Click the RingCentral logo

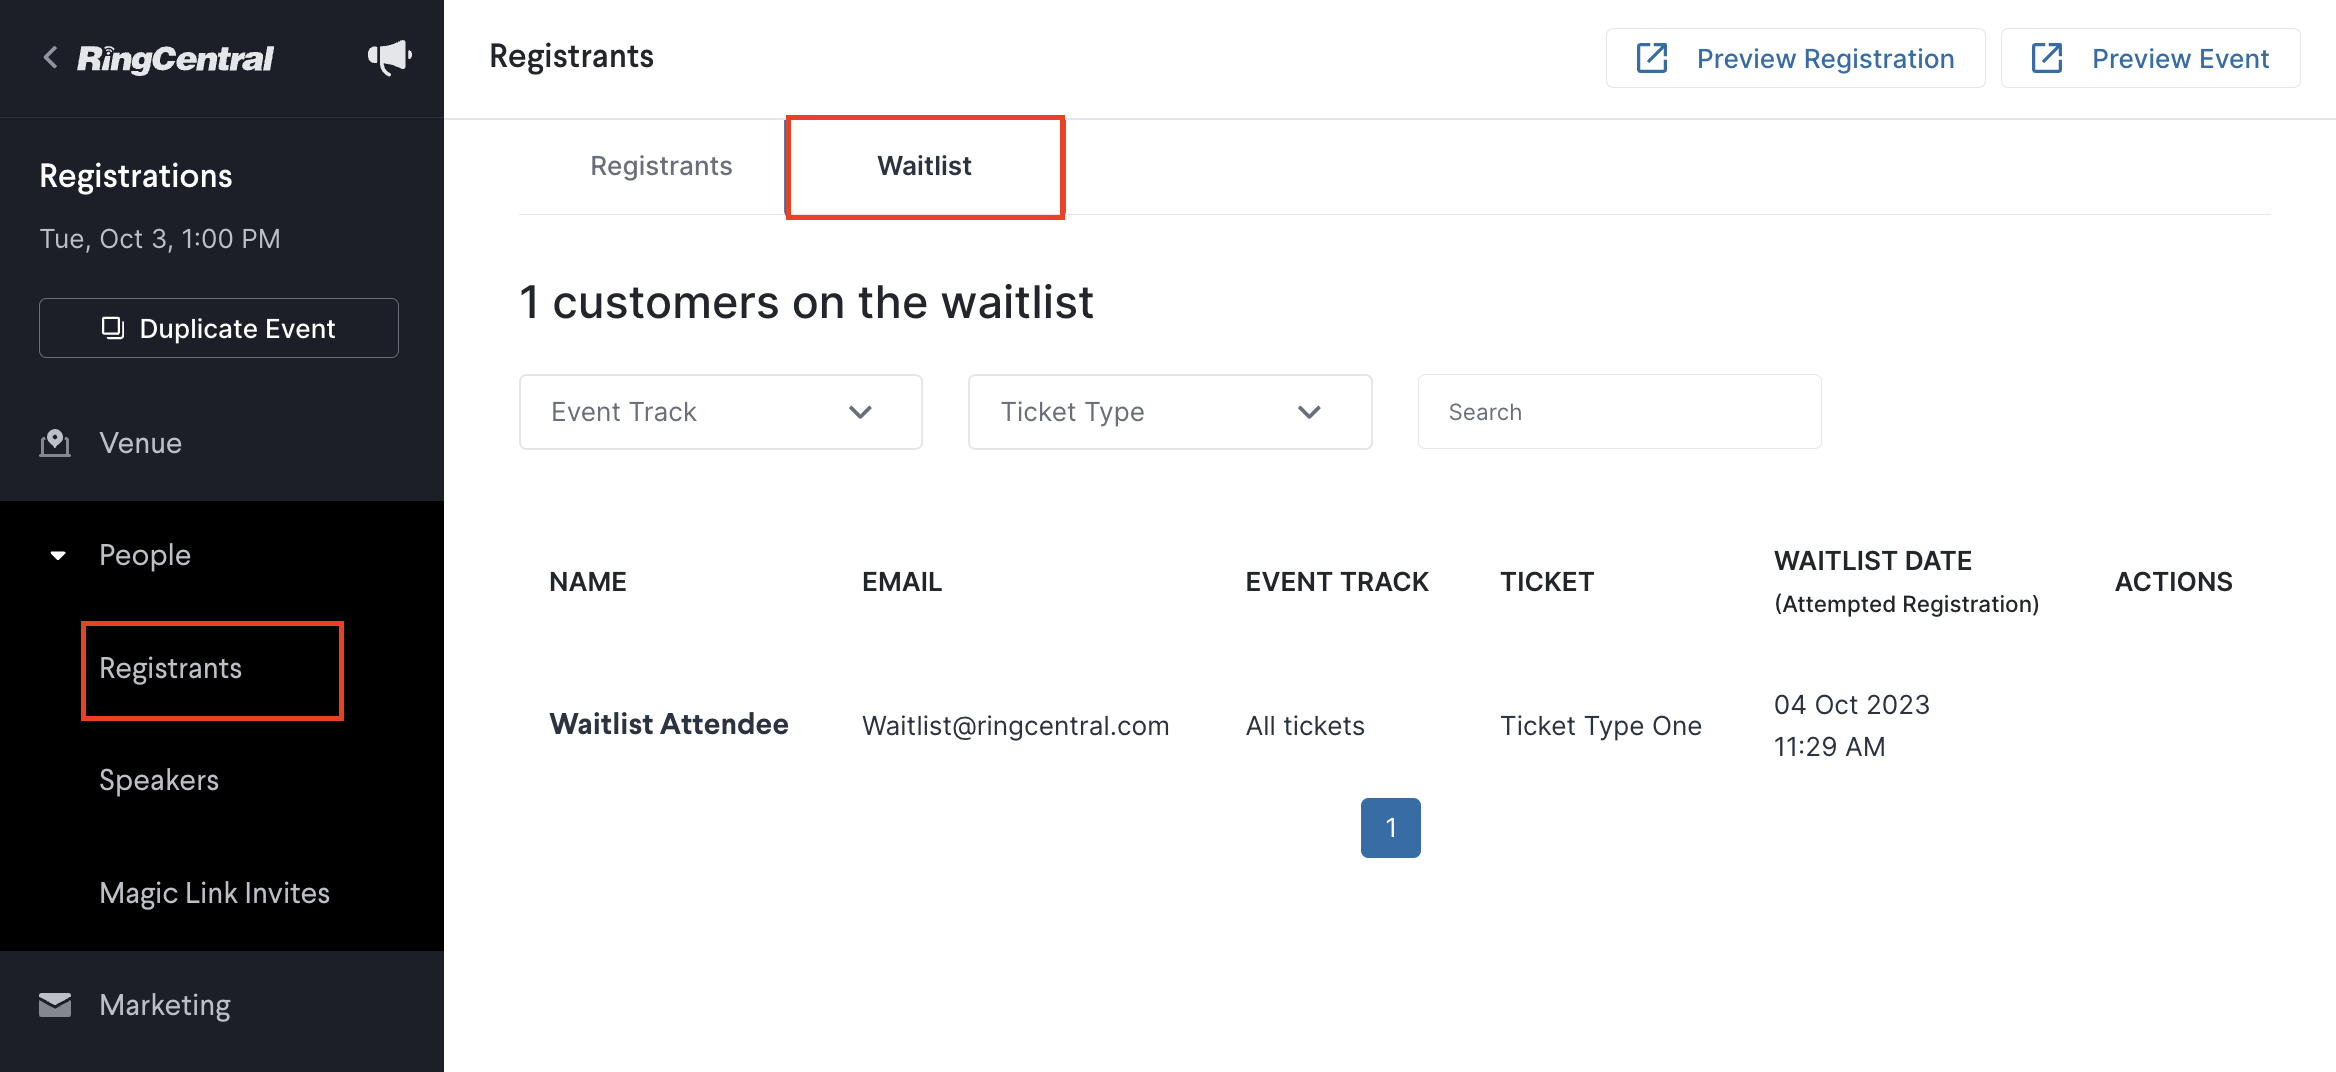click(175, 58)
